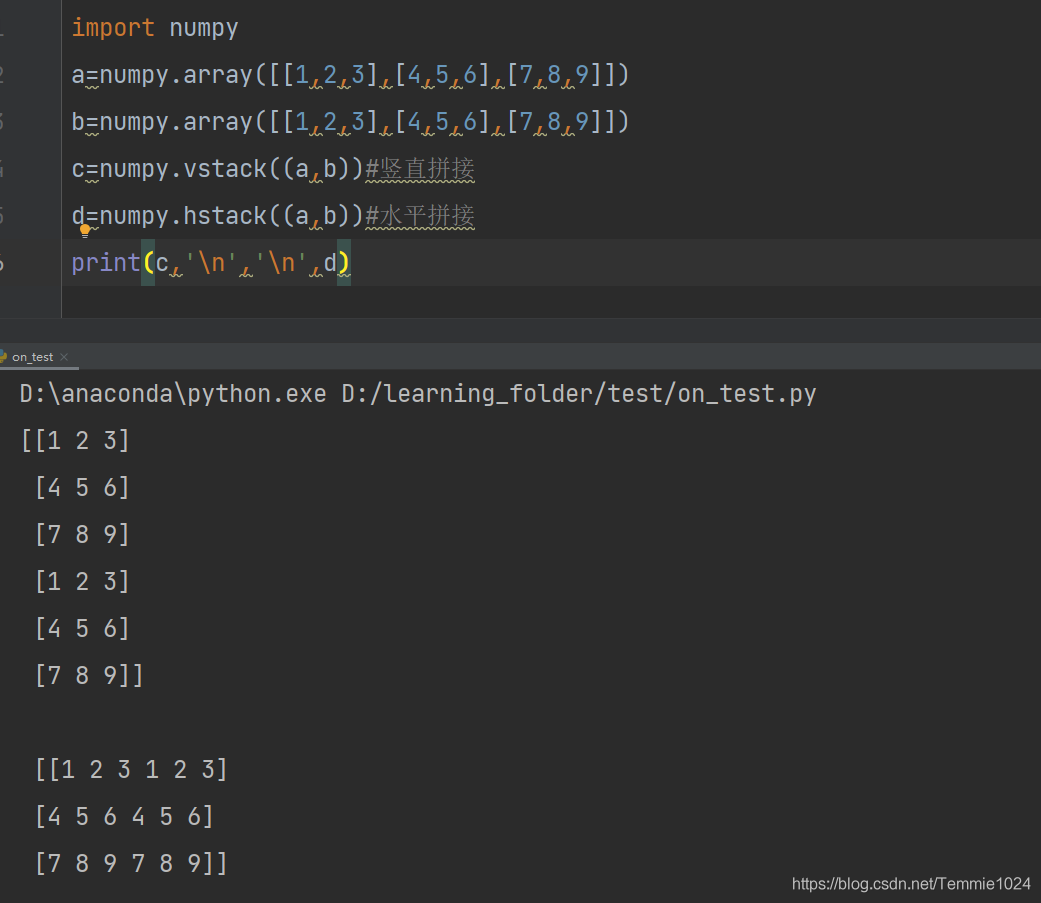1041x903 pixels.
Task: Click the '[4 5 6 4 5 6]' output row
Action: 124,817
